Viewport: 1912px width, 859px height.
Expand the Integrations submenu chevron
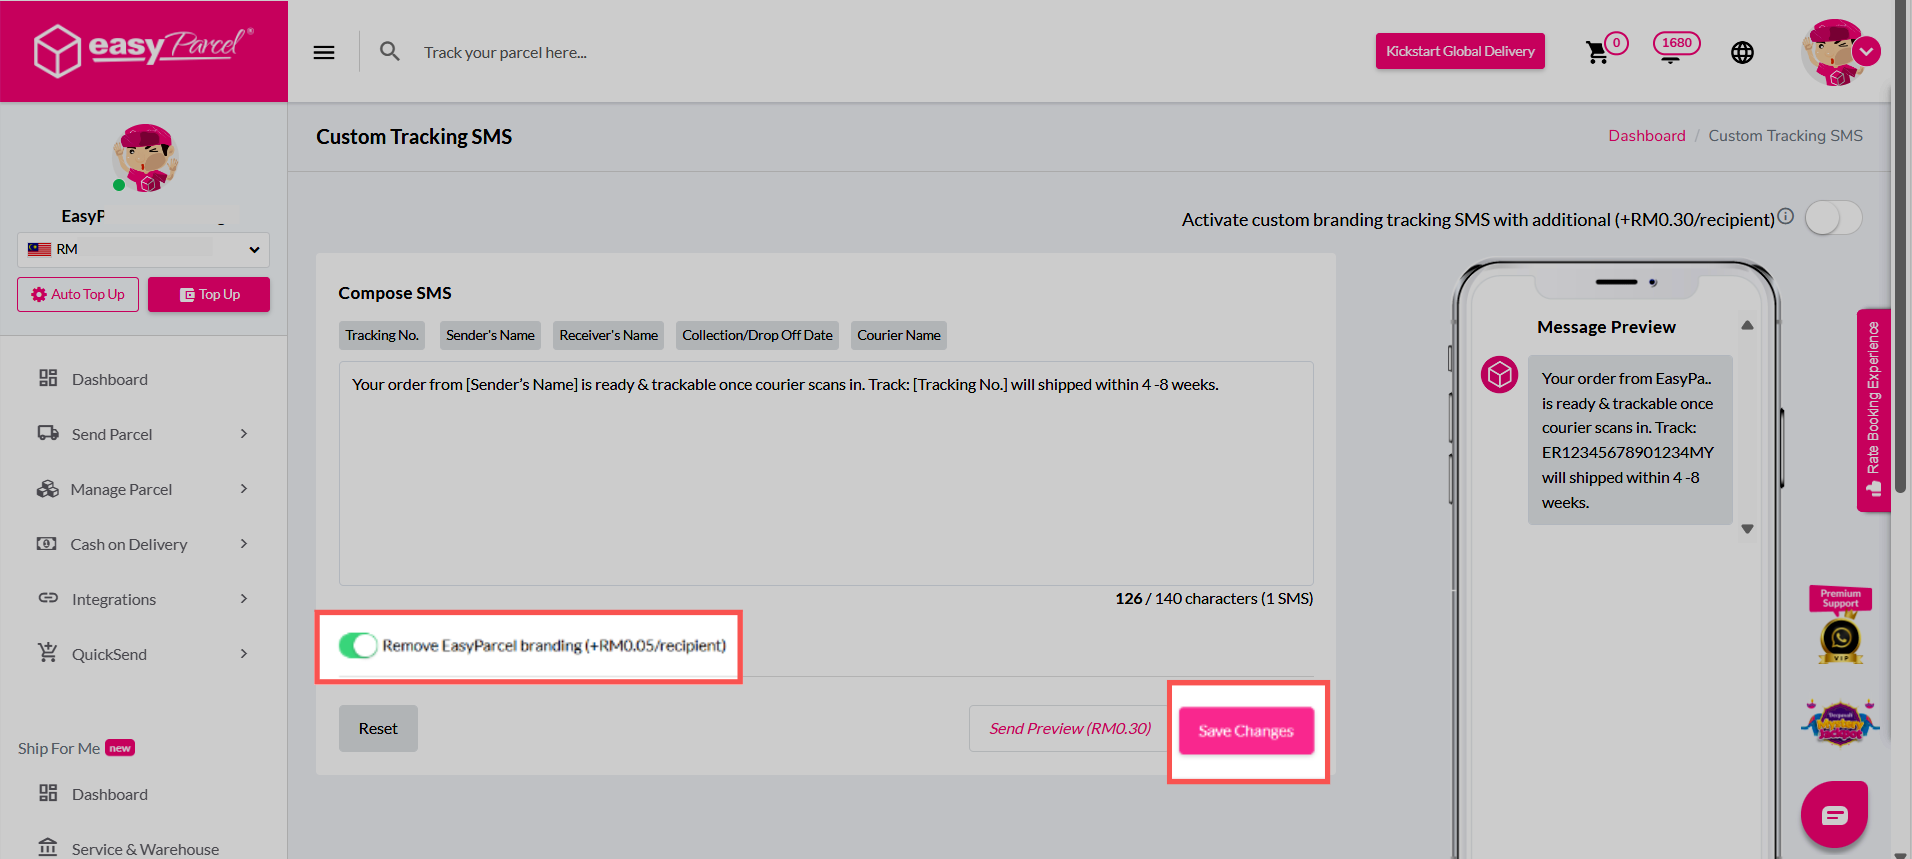click(x=244, y=598)
